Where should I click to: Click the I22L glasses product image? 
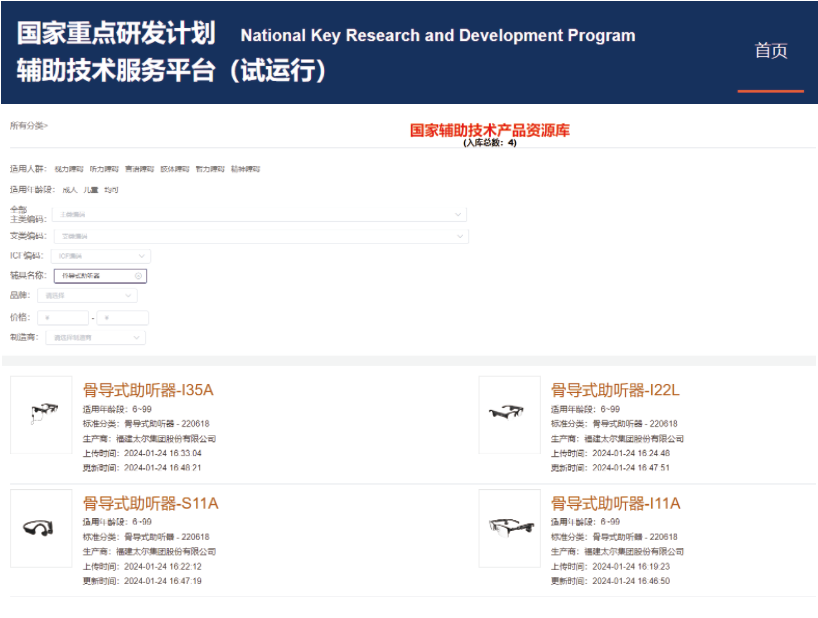point(510,414)
